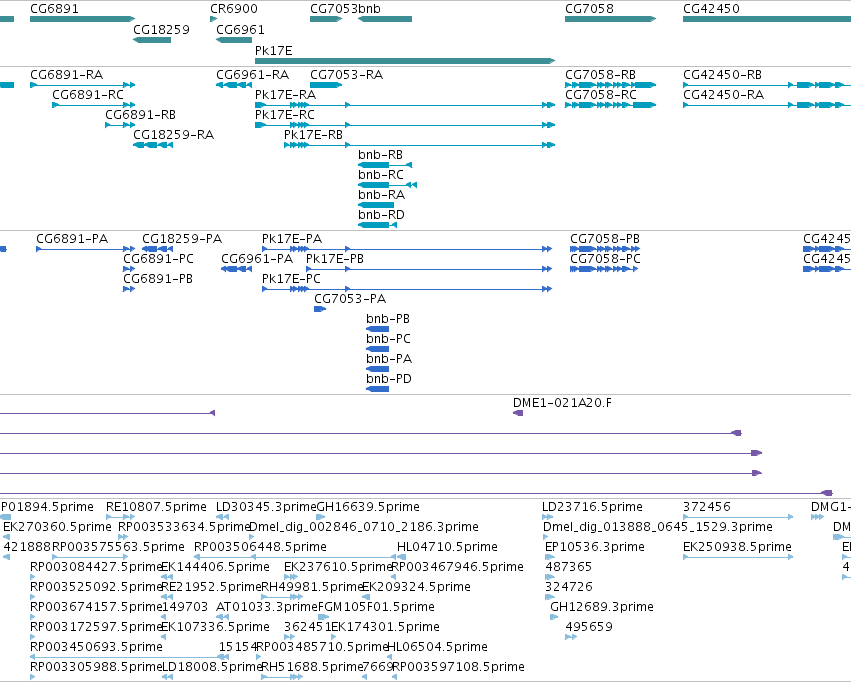Click the CG7058 gene label
The image size is (851, 682).
pos(589,9)
